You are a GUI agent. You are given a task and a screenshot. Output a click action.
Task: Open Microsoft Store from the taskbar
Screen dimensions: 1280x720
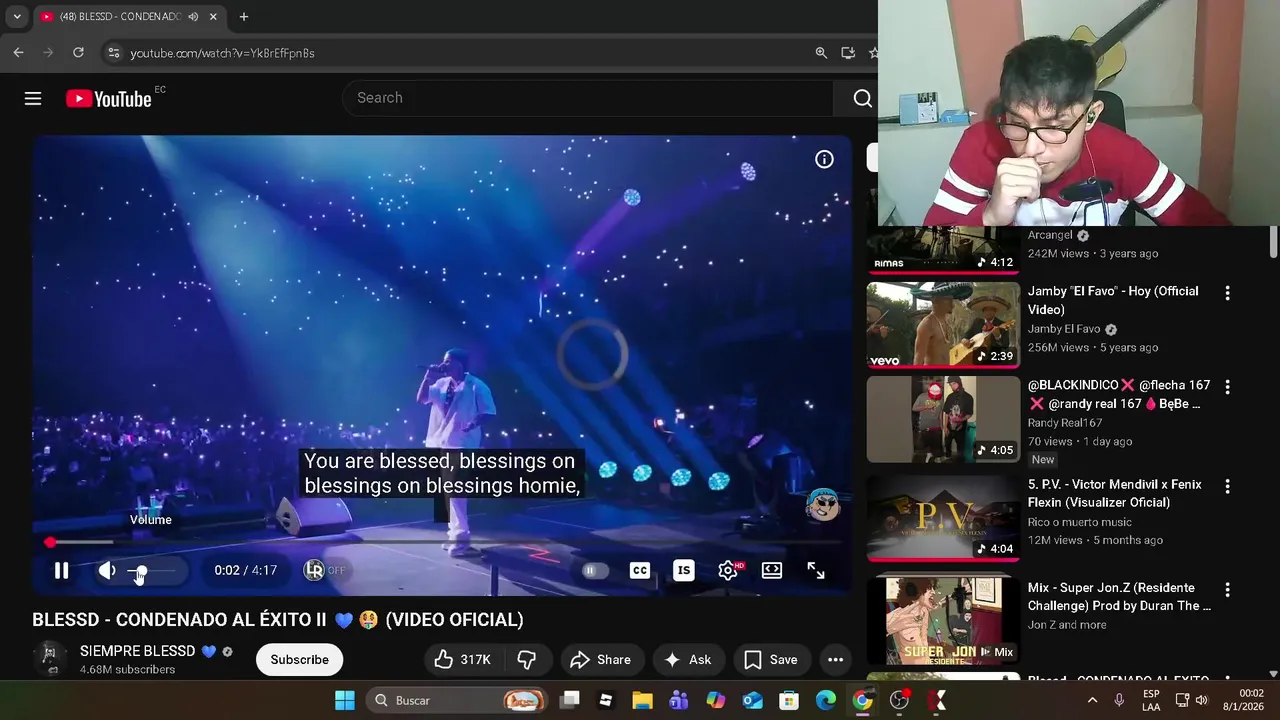789,700
